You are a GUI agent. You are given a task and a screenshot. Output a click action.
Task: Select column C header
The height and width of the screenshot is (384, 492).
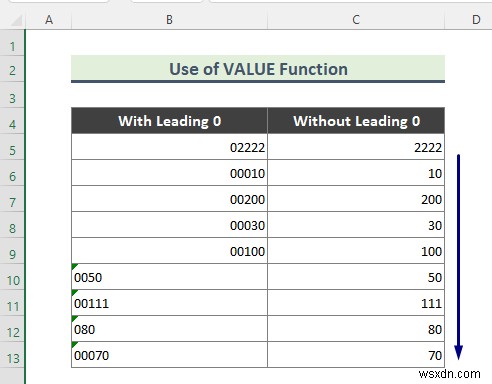[x=356, y=20]
